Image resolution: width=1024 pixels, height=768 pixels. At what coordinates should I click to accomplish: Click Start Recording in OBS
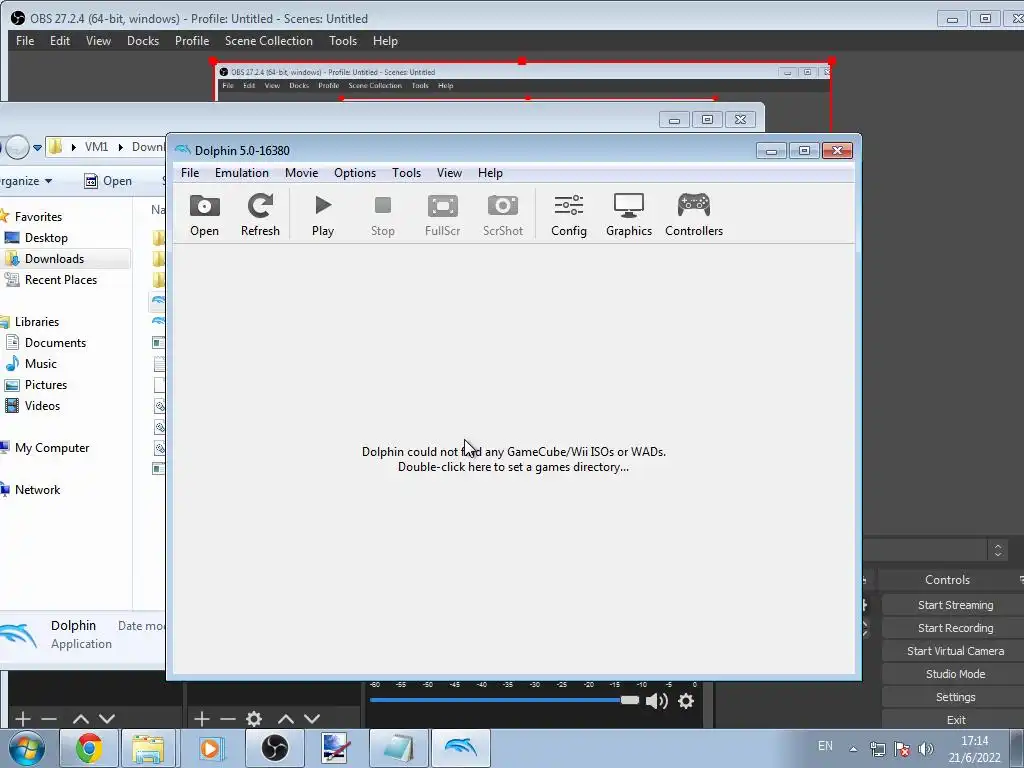point(955,628)
